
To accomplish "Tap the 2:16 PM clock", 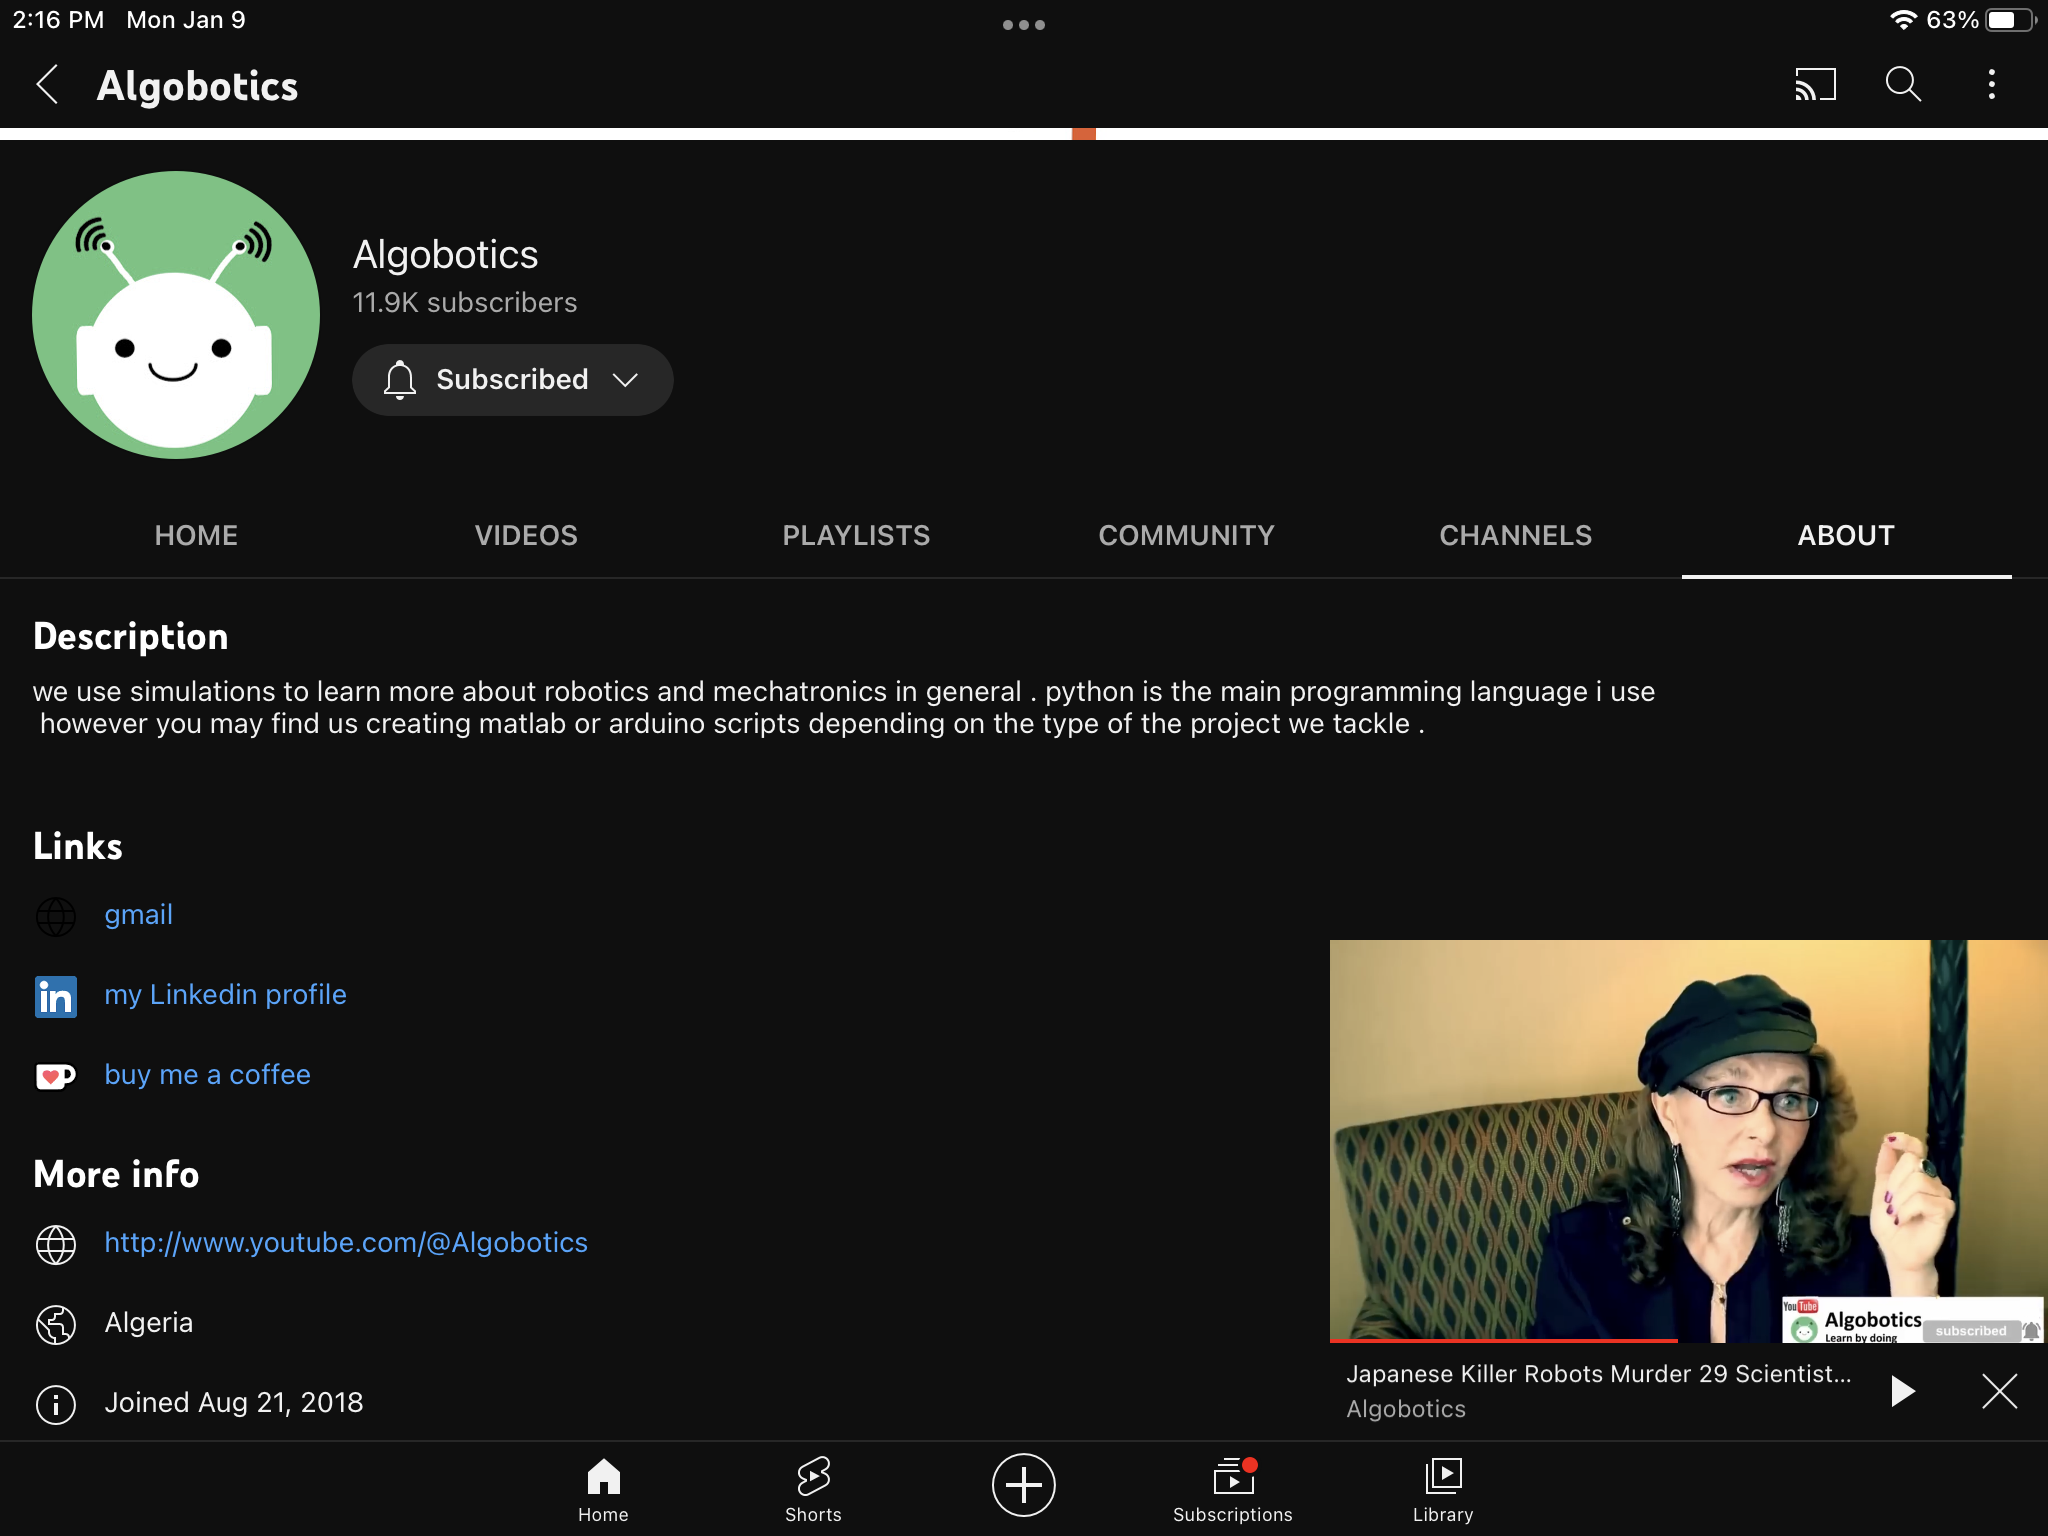I will click(59, 20).
